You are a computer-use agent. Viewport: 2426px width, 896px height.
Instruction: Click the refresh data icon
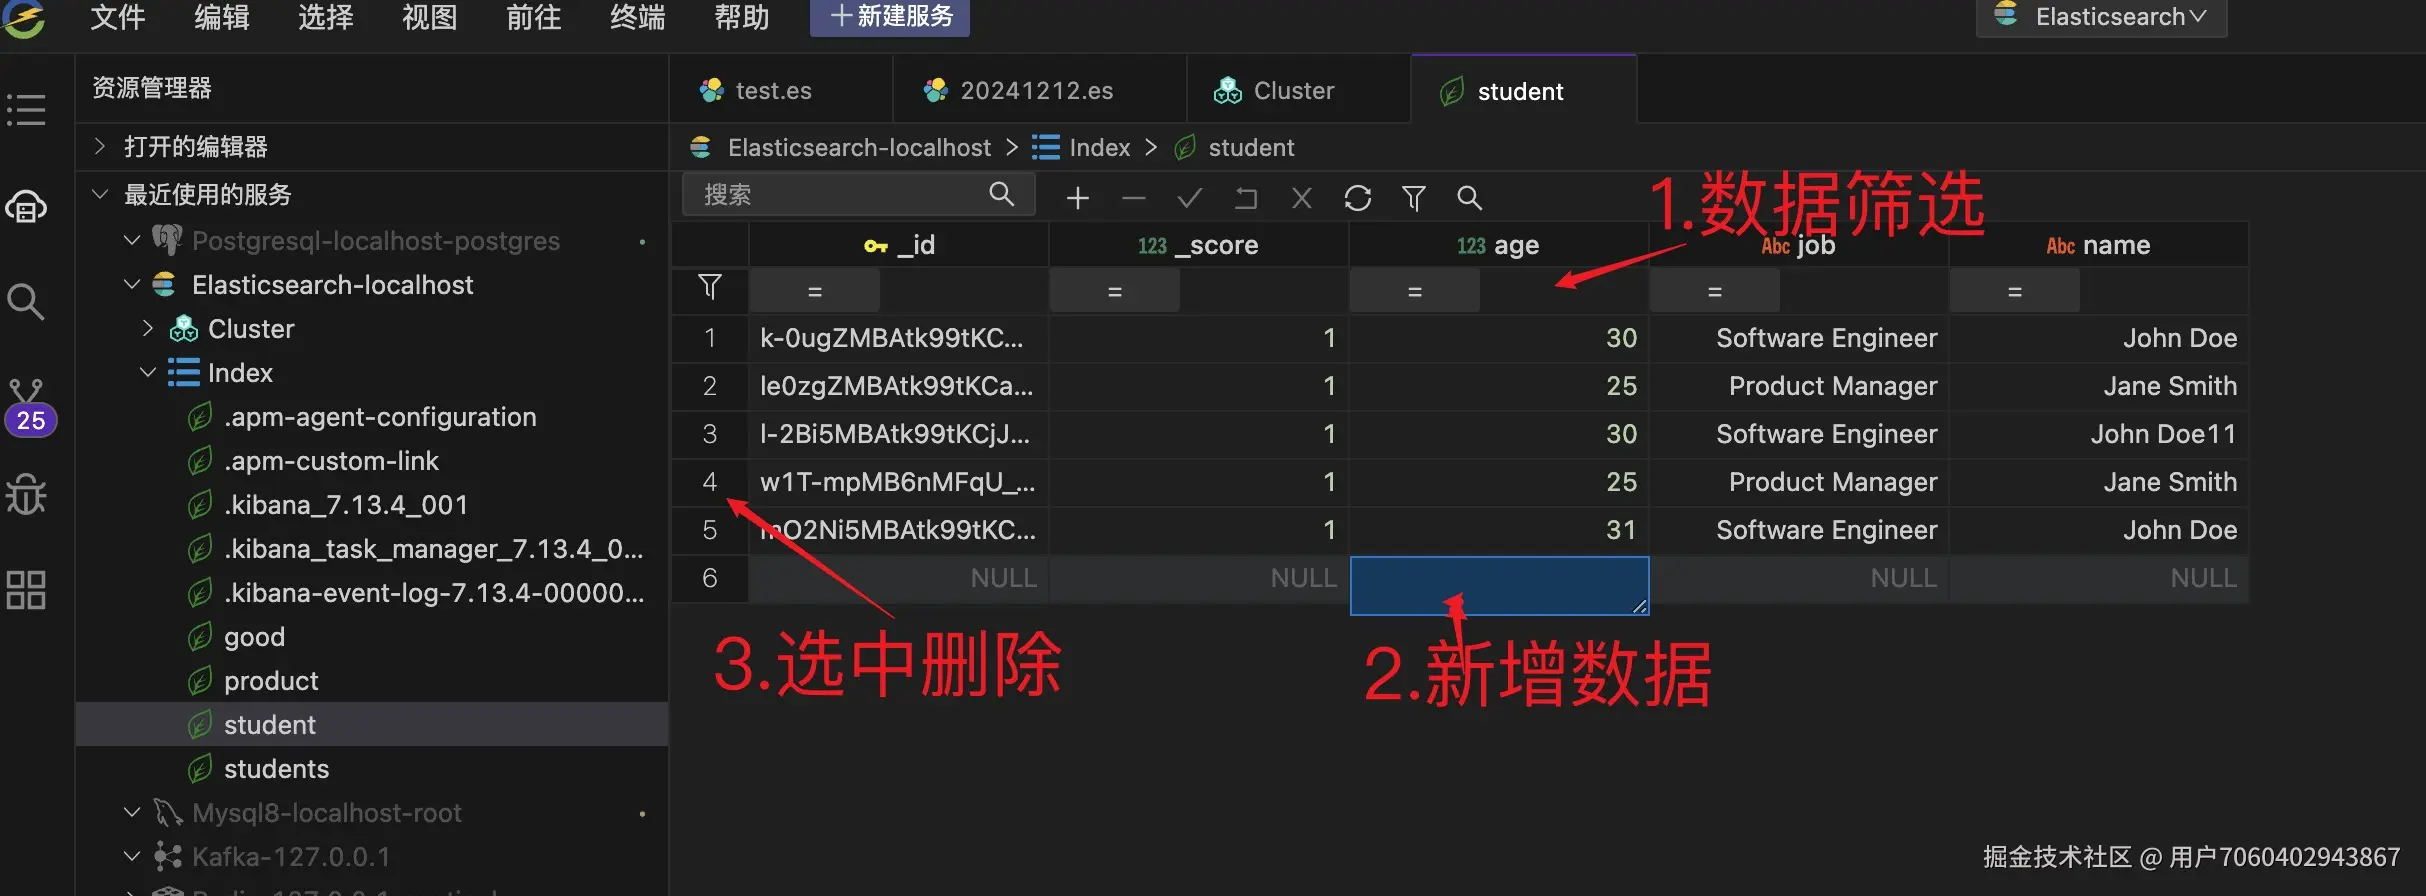pos(1357,198)
